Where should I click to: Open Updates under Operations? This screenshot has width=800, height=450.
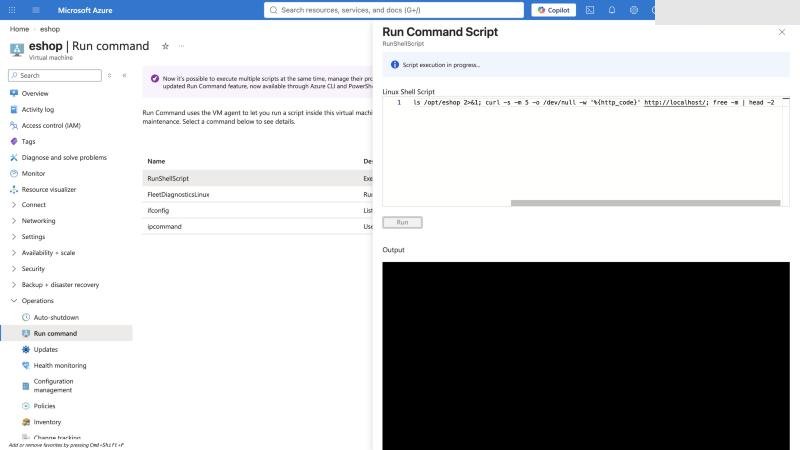(45, 349)
